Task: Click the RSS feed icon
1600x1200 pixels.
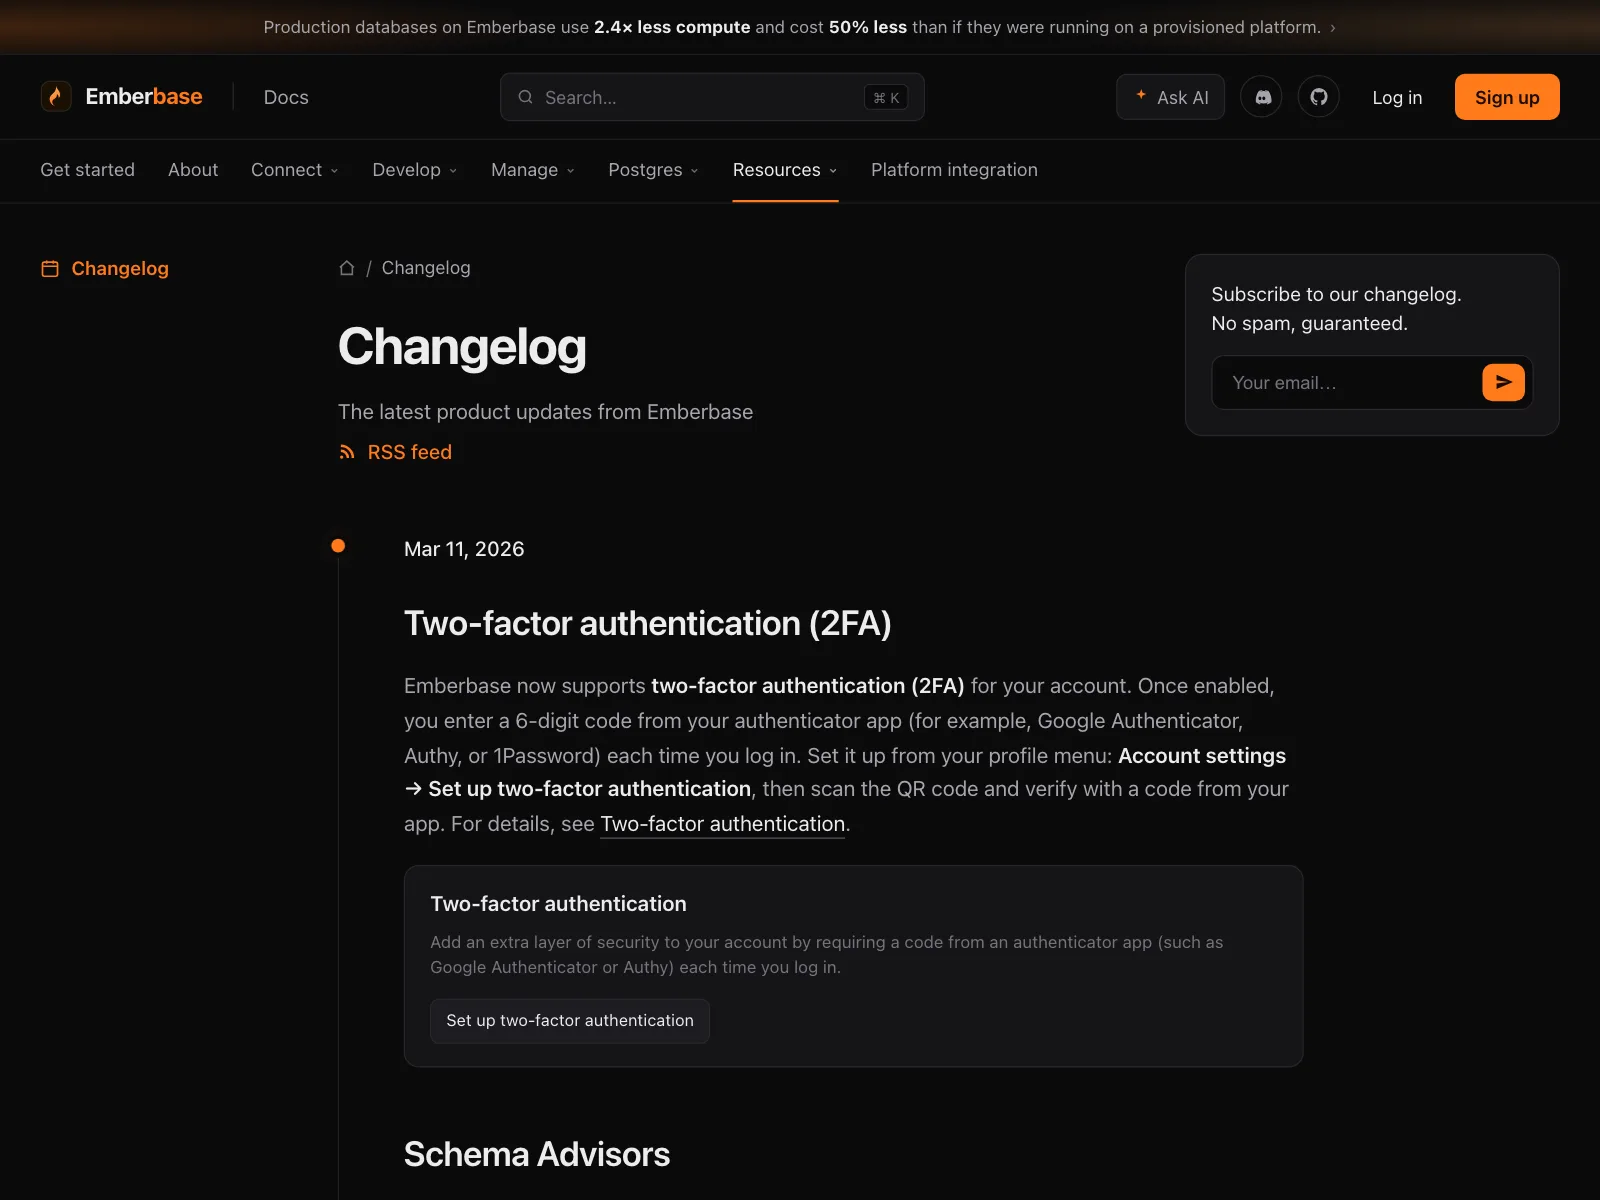Action: pyautogui.click(x=347, y=452)
